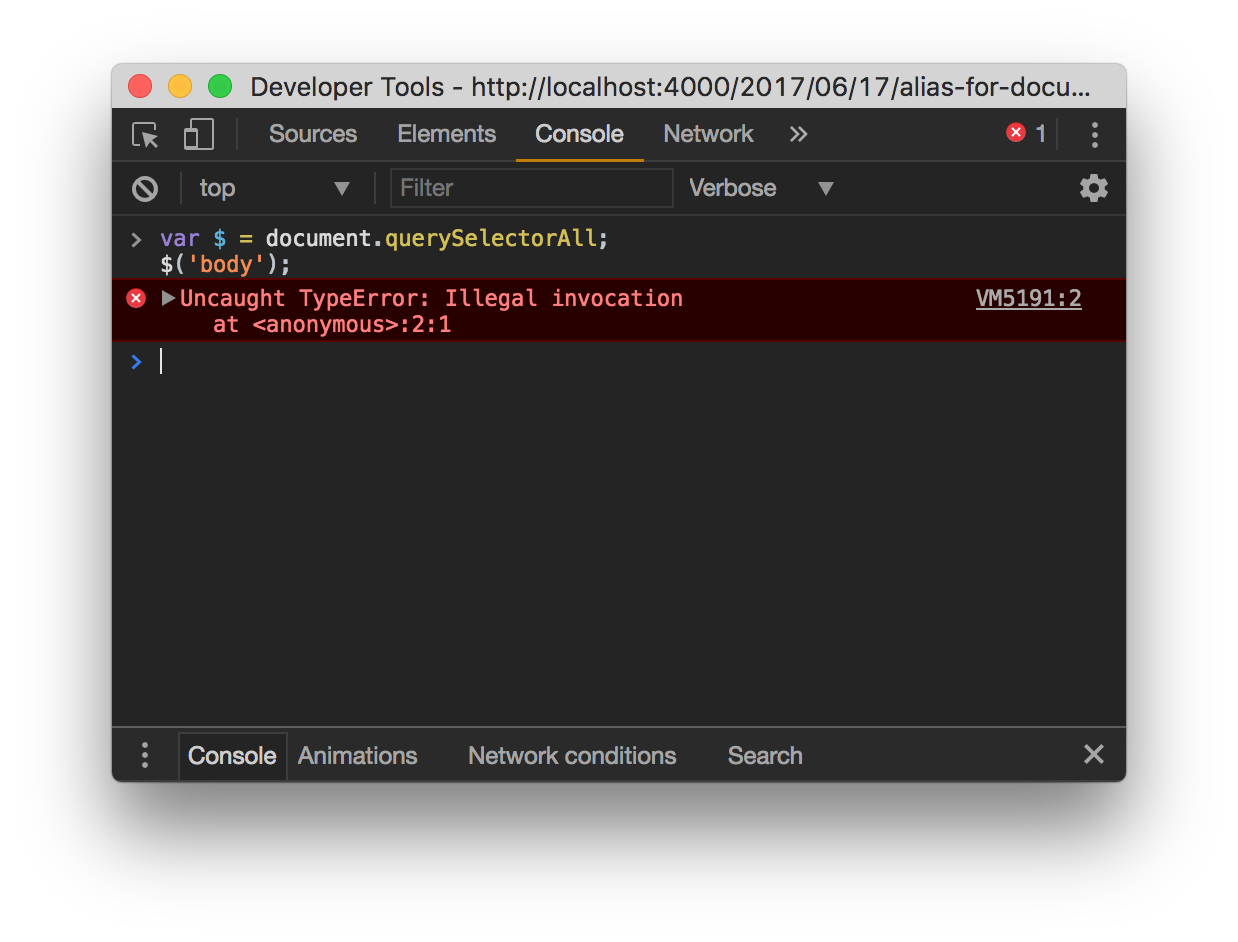The height and width of the screenshot is (942, 1238).
Task: Follow the VM5191:2 source link
Action: point(1028,298)
